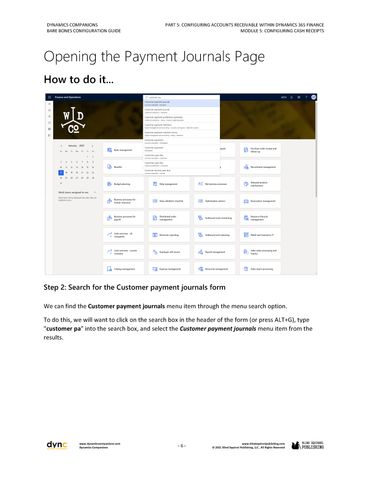Choose Customer invoices past due result
Image resolution: width=371 pixels, height=480 pixels.
pyautogui.click(x=181, y=172)
